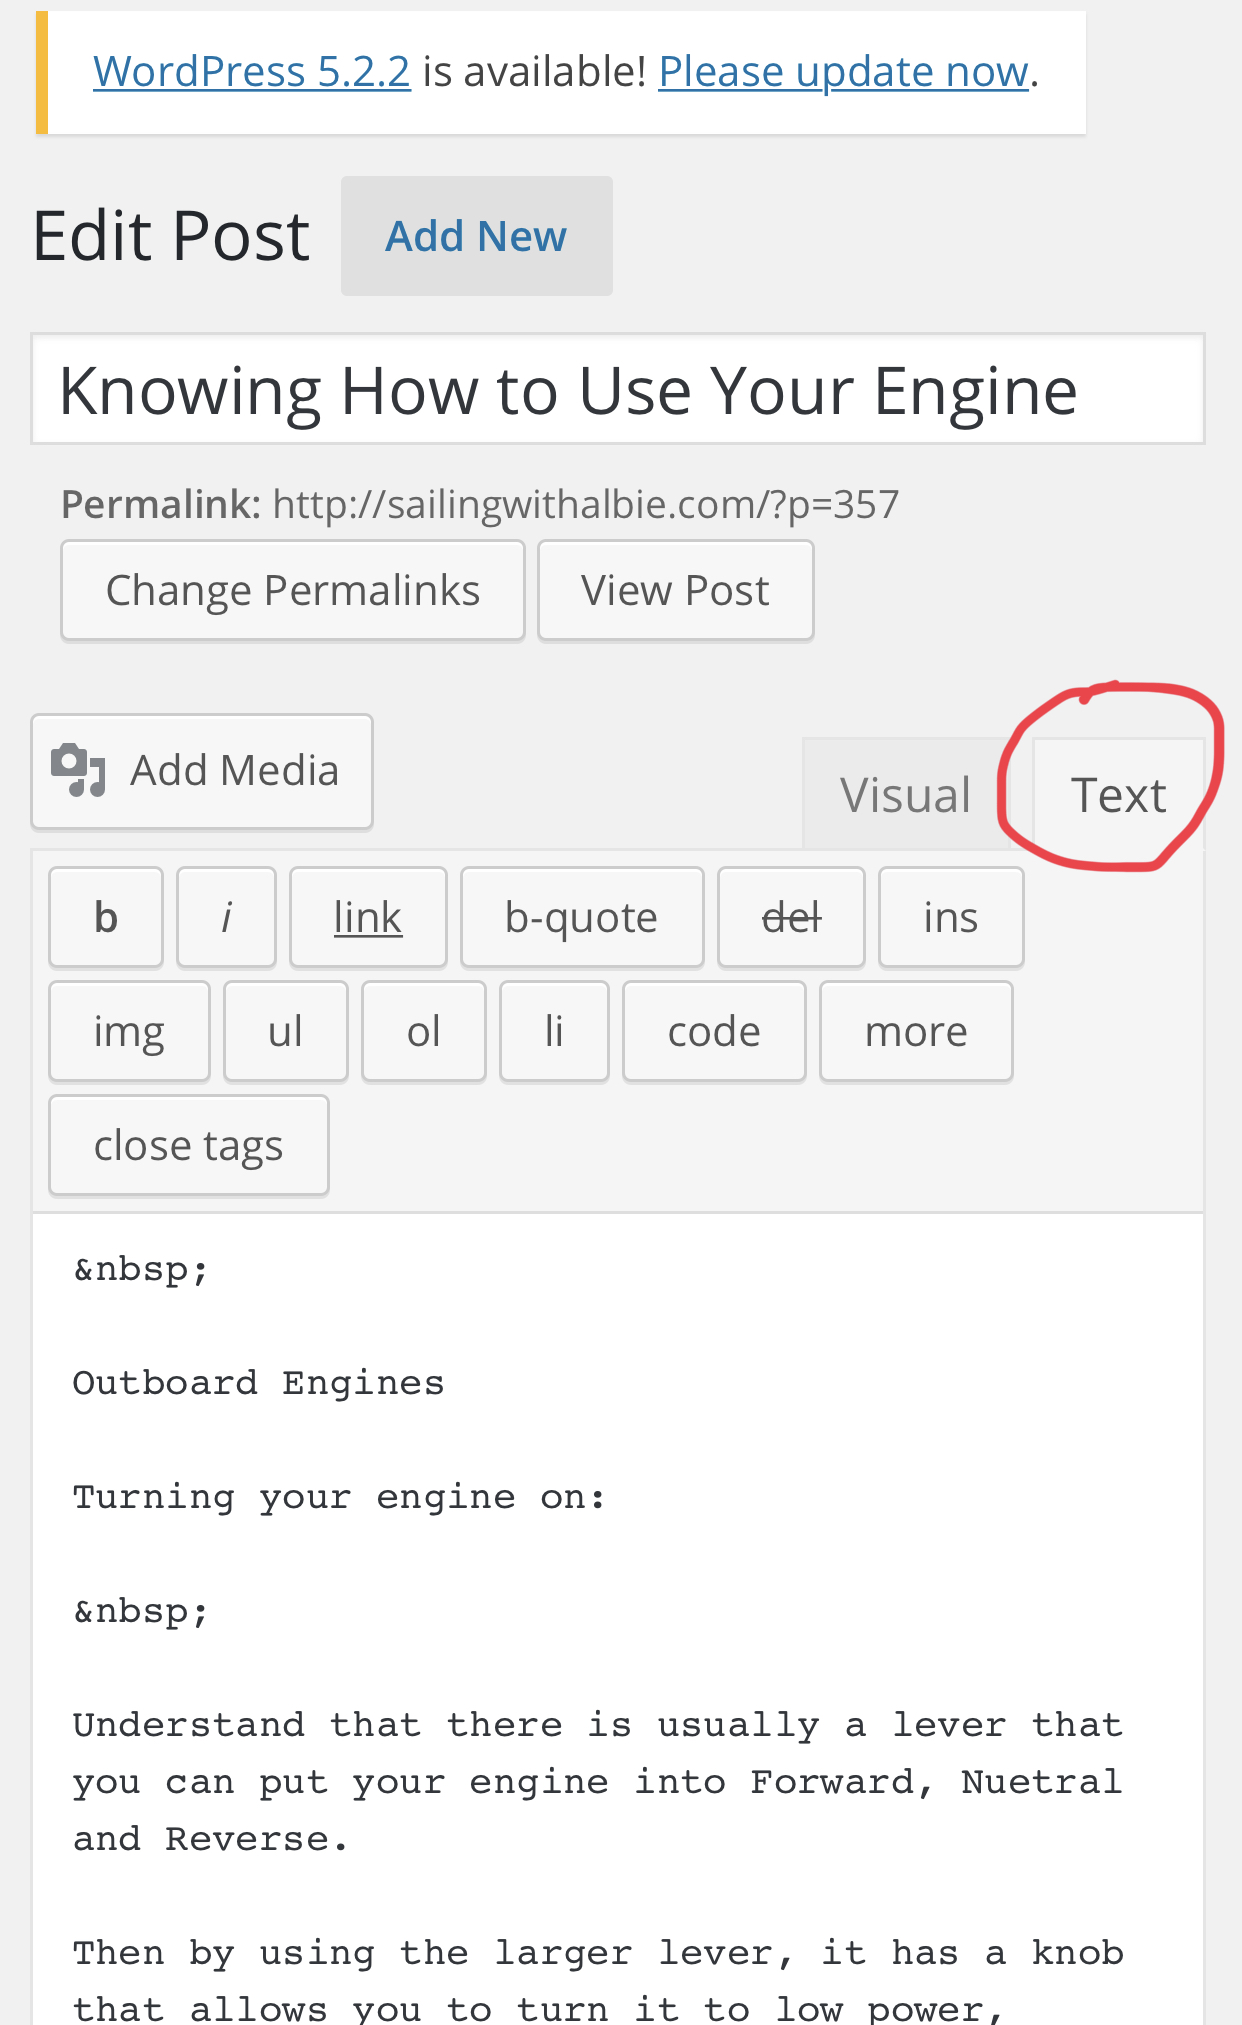Click the Add Media camera icon
This screenshot has width=1242, height=2025.
[78, 770]
